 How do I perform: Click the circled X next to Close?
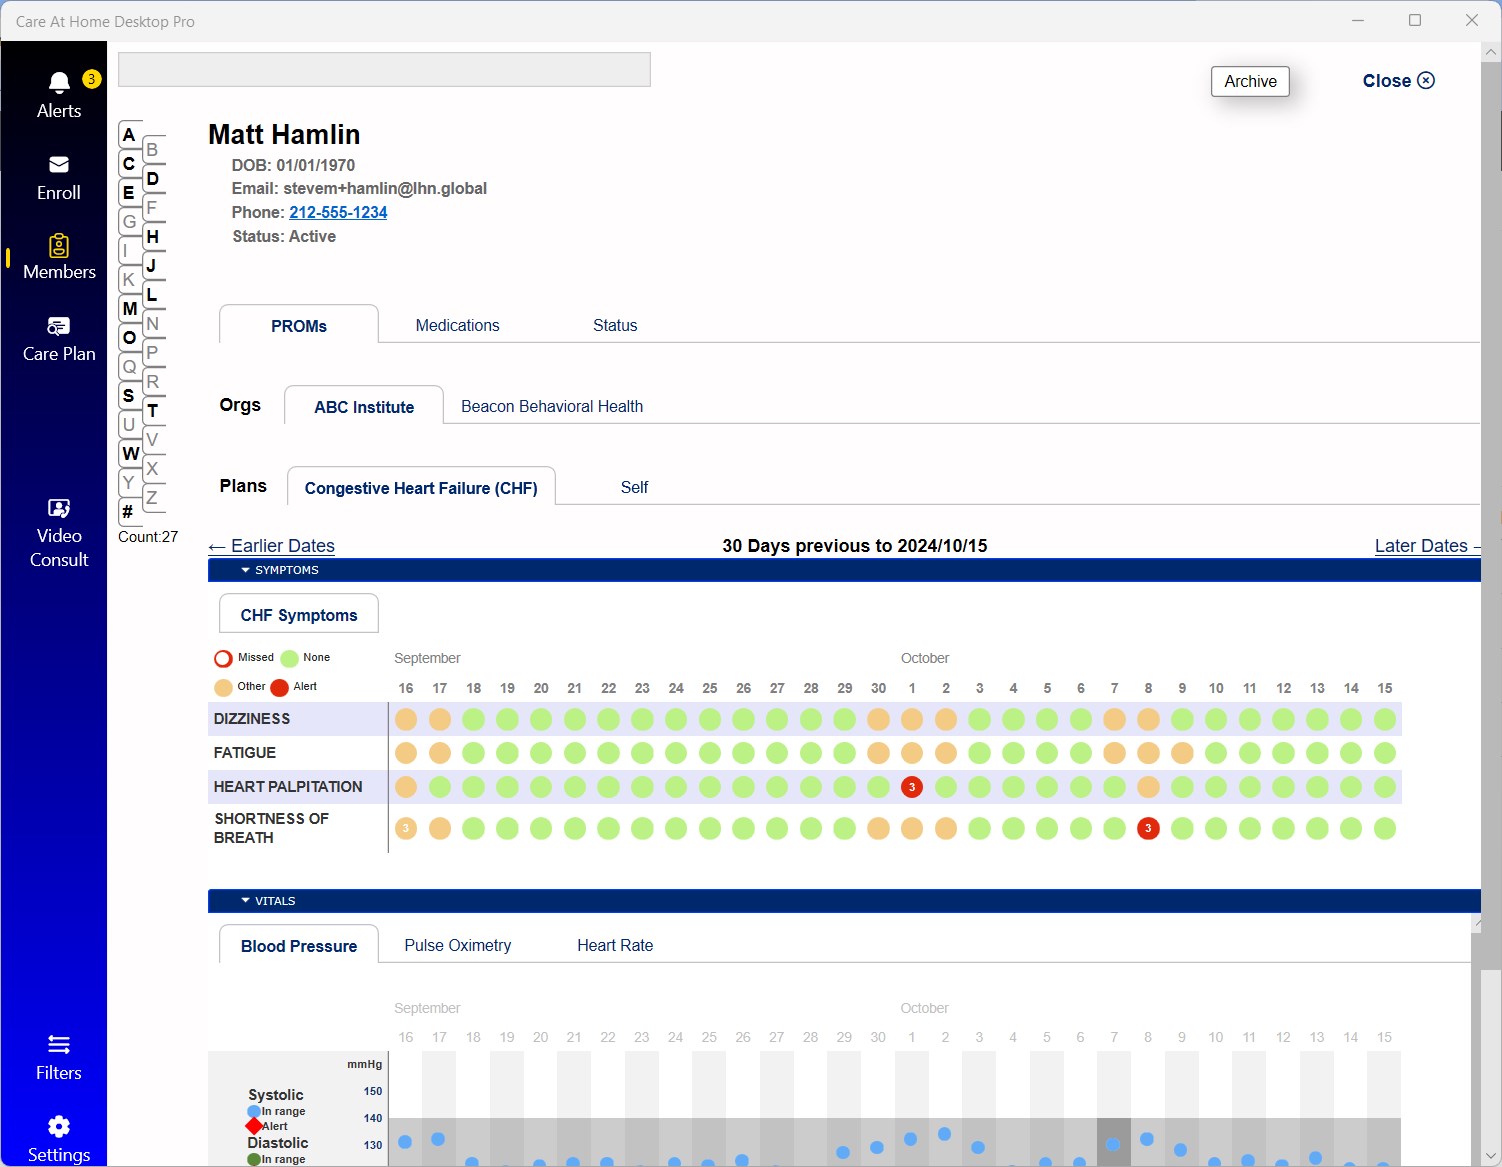(1427, 80)
